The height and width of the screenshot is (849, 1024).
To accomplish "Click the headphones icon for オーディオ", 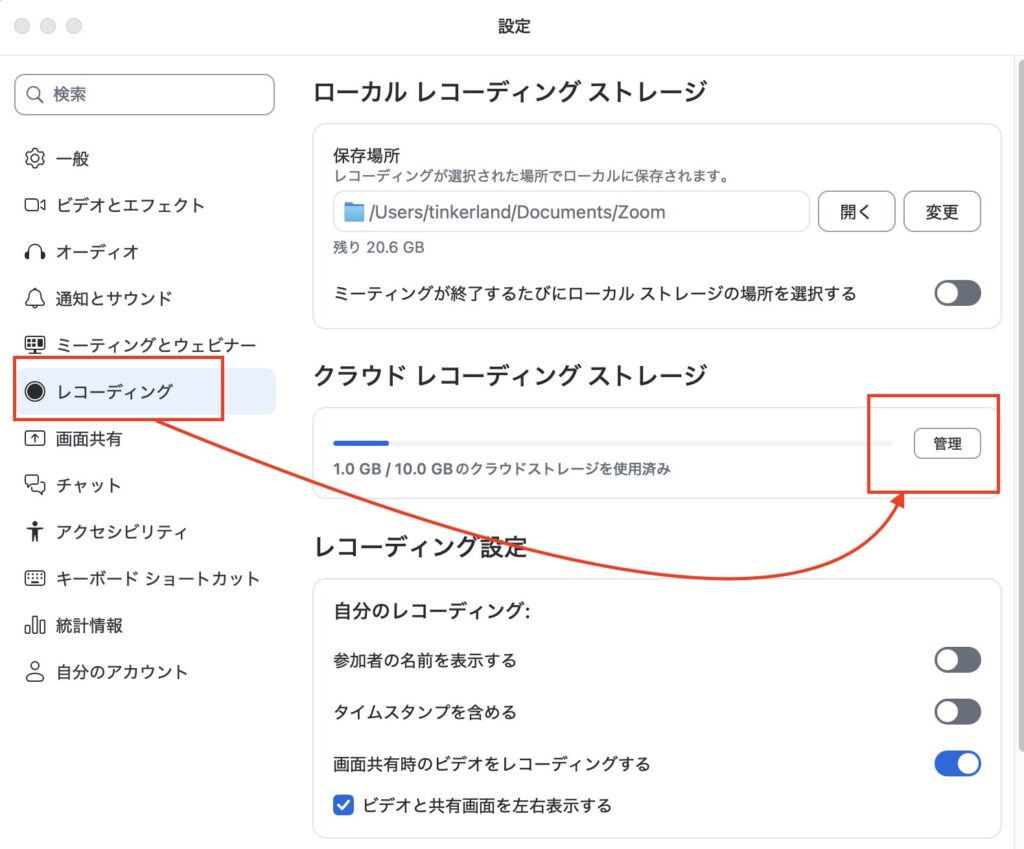I will pos(35,252).
